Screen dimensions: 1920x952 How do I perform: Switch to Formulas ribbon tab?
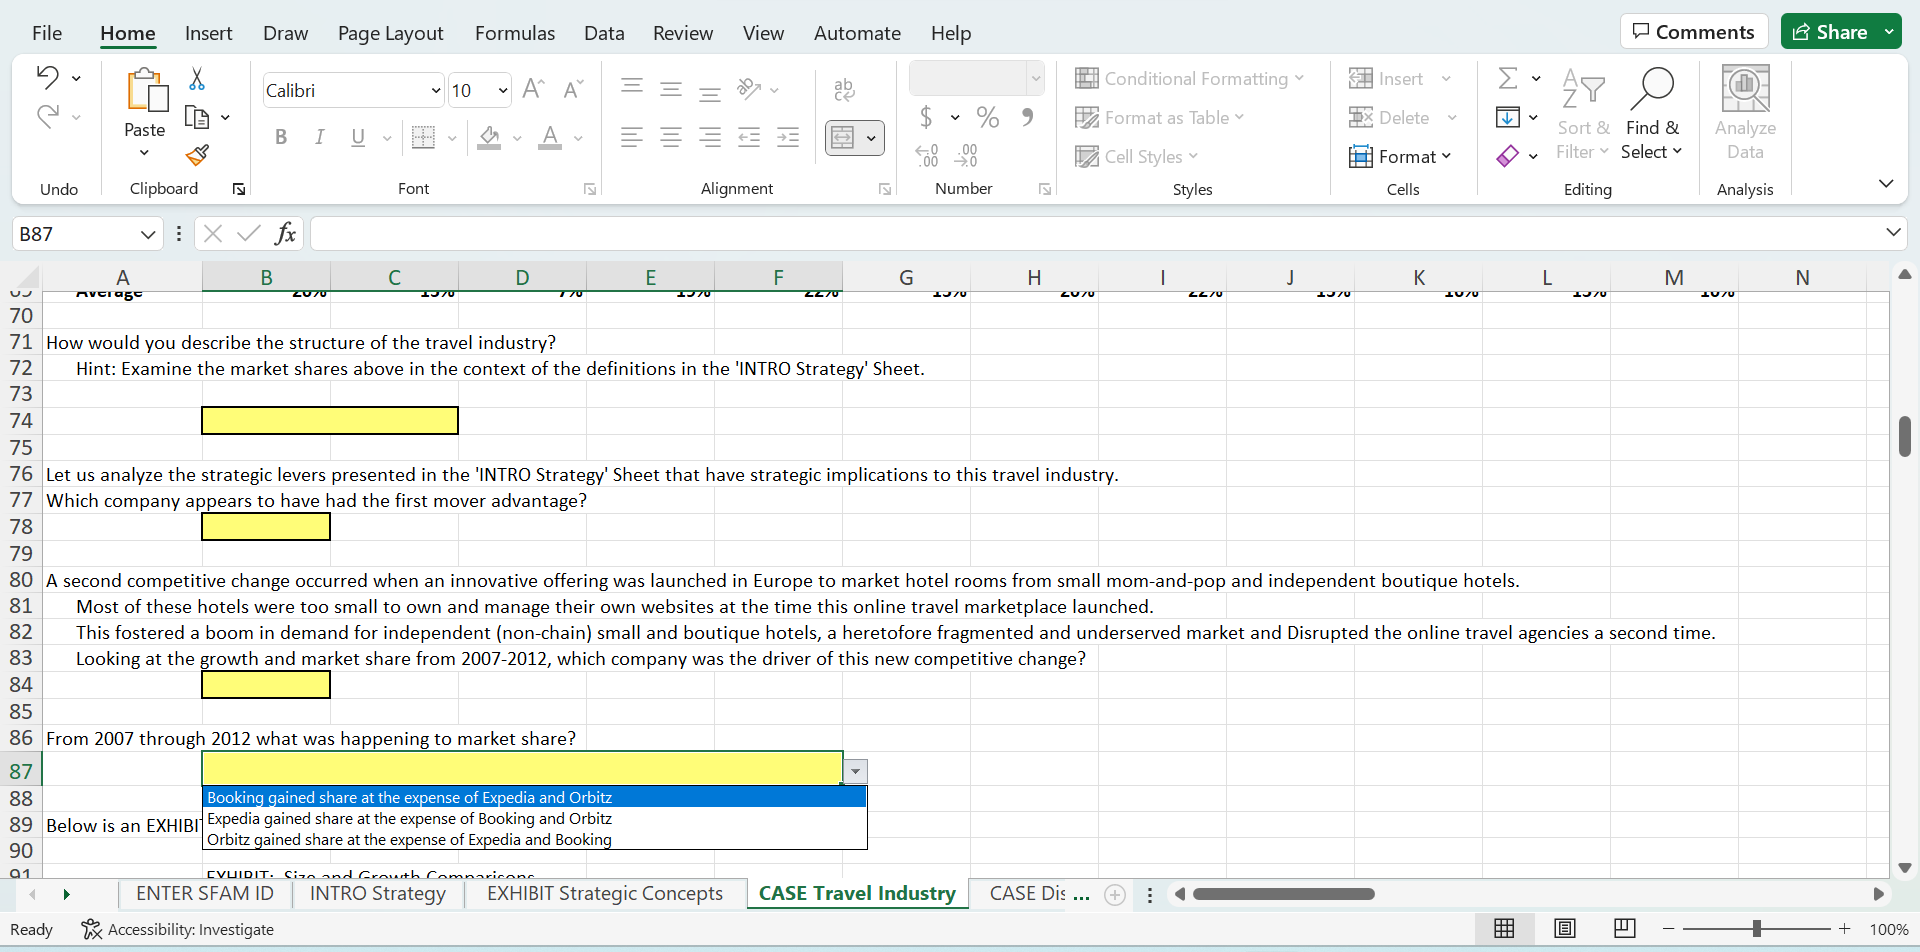pos(515,33)
